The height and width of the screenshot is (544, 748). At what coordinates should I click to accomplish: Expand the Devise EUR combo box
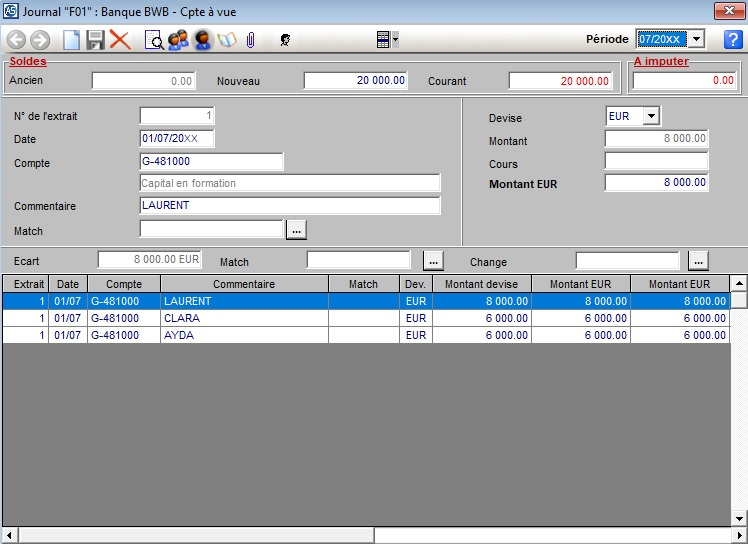(x=652, y=116)
